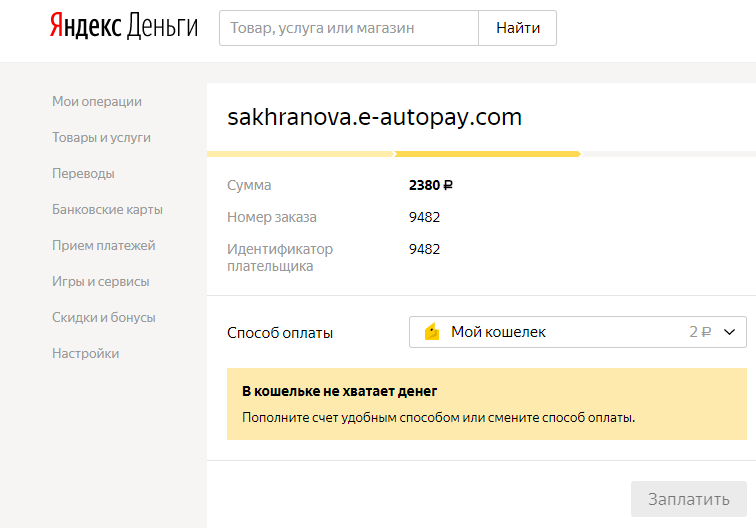Image resolution: width=756 pixels, height=528 pixels.
Task: Open Мои операции in the sidebar
Action: pos(97,101)
